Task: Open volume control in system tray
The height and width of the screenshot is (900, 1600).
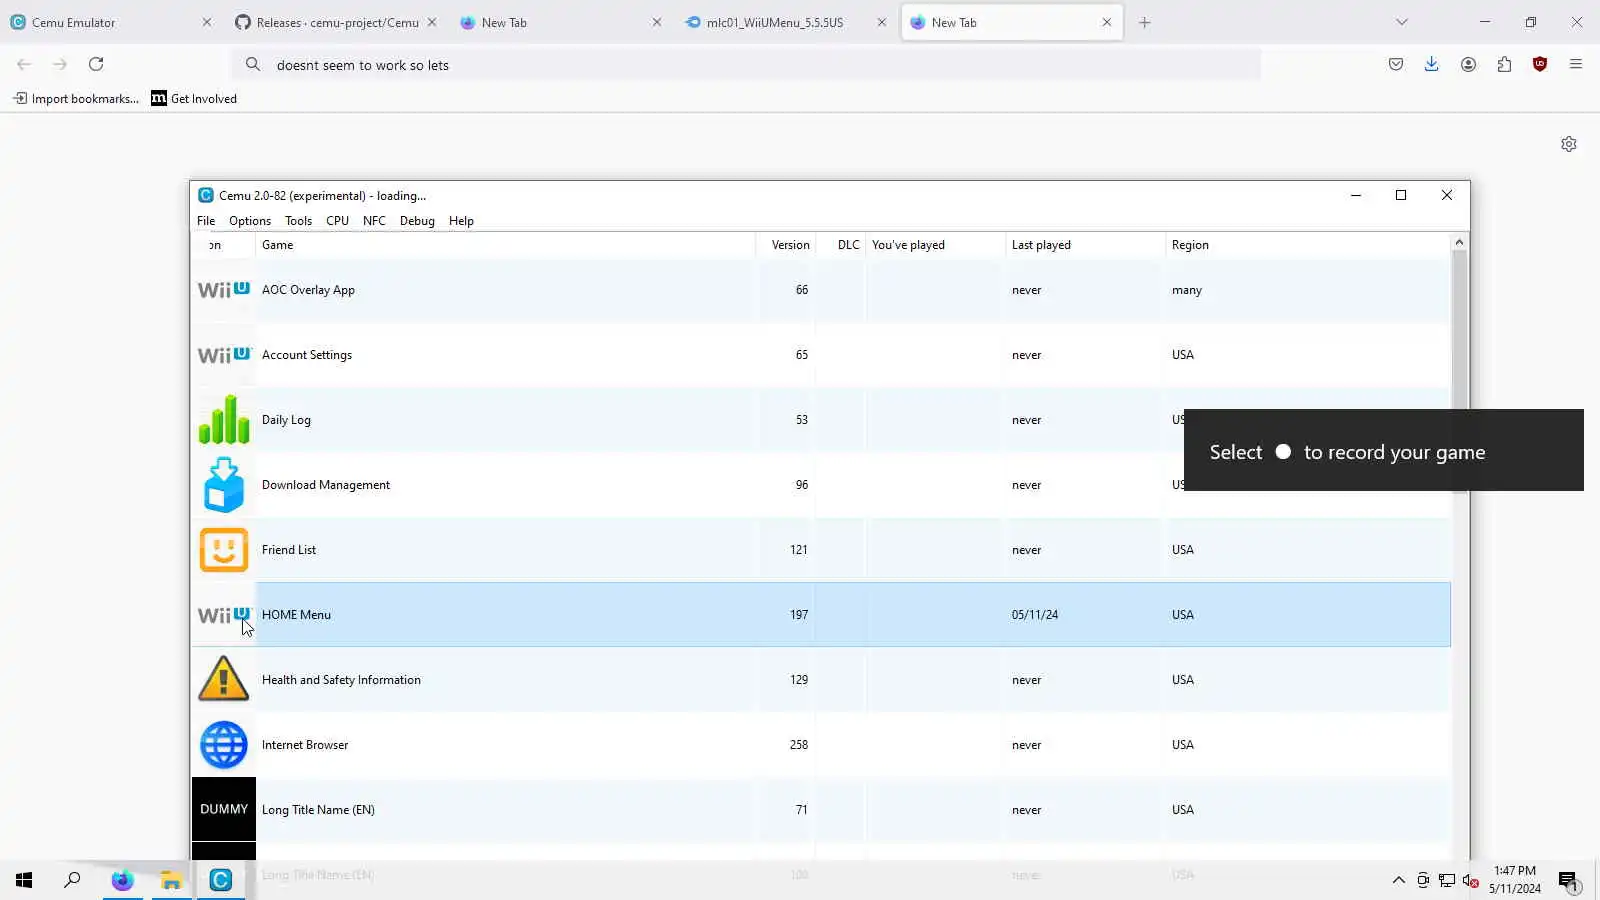Action: coord(1470,880)
